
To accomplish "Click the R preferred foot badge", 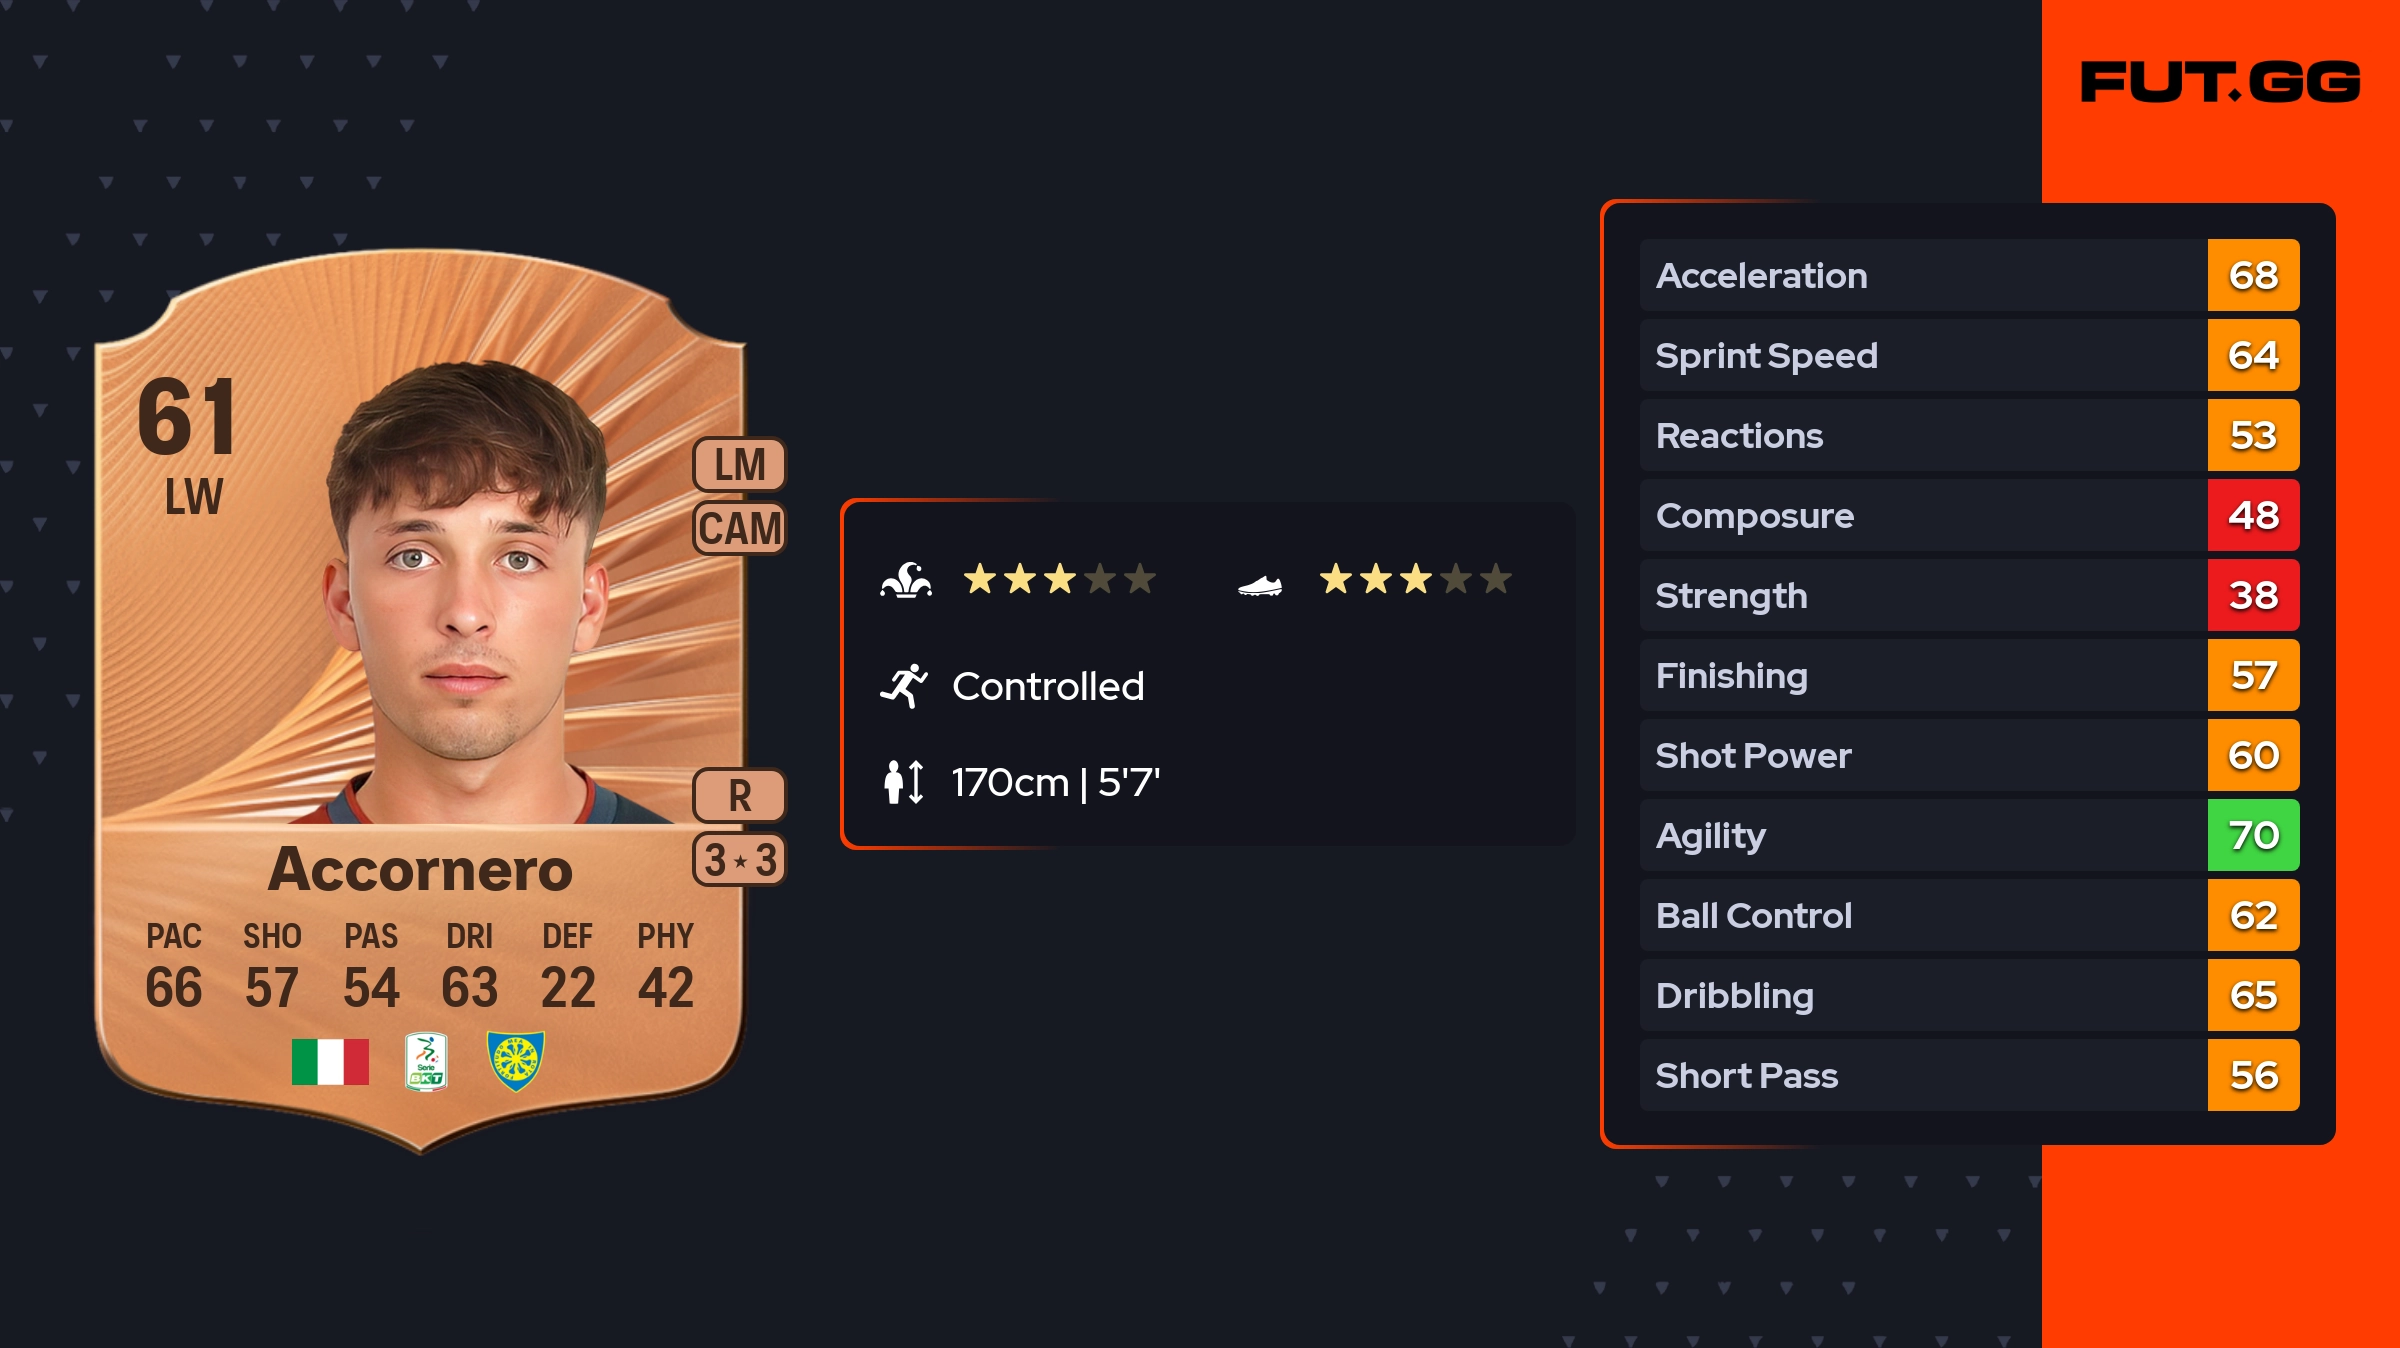I will click(740, 796).
